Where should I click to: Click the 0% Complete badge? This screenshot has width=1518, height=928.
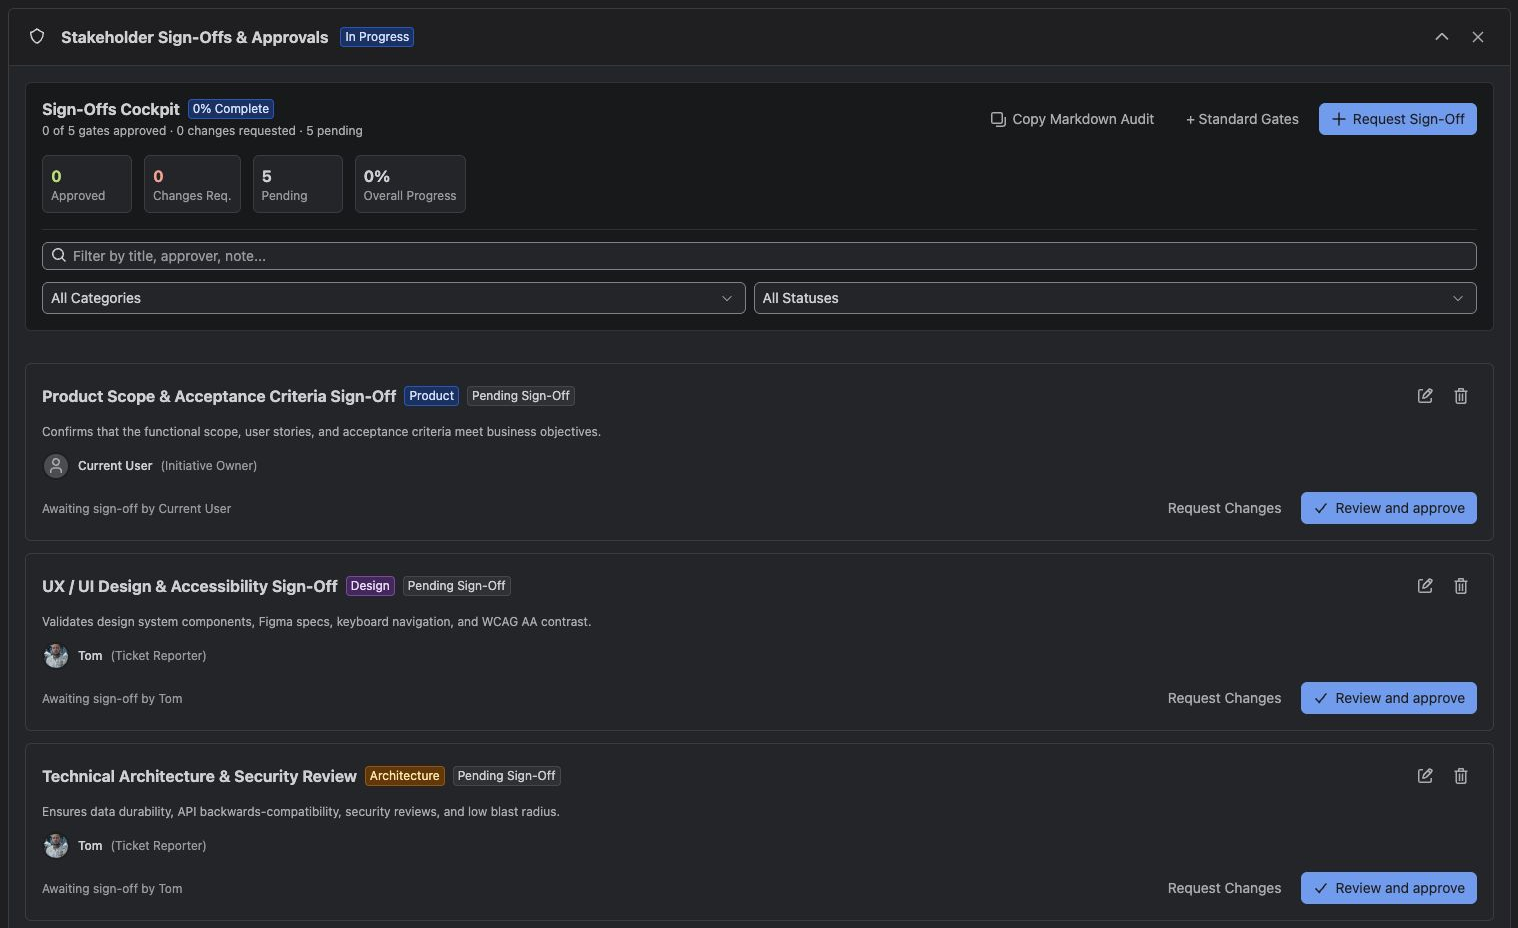tap(231, 109)
